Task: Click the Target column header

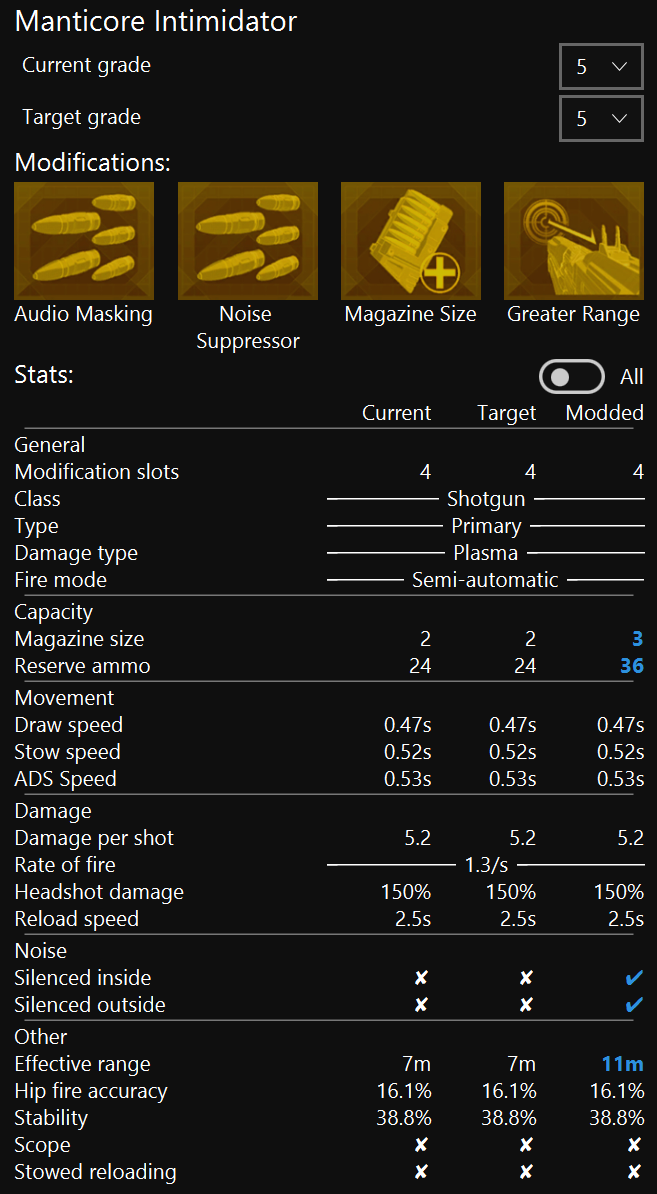Action: [x=506, y=413]
